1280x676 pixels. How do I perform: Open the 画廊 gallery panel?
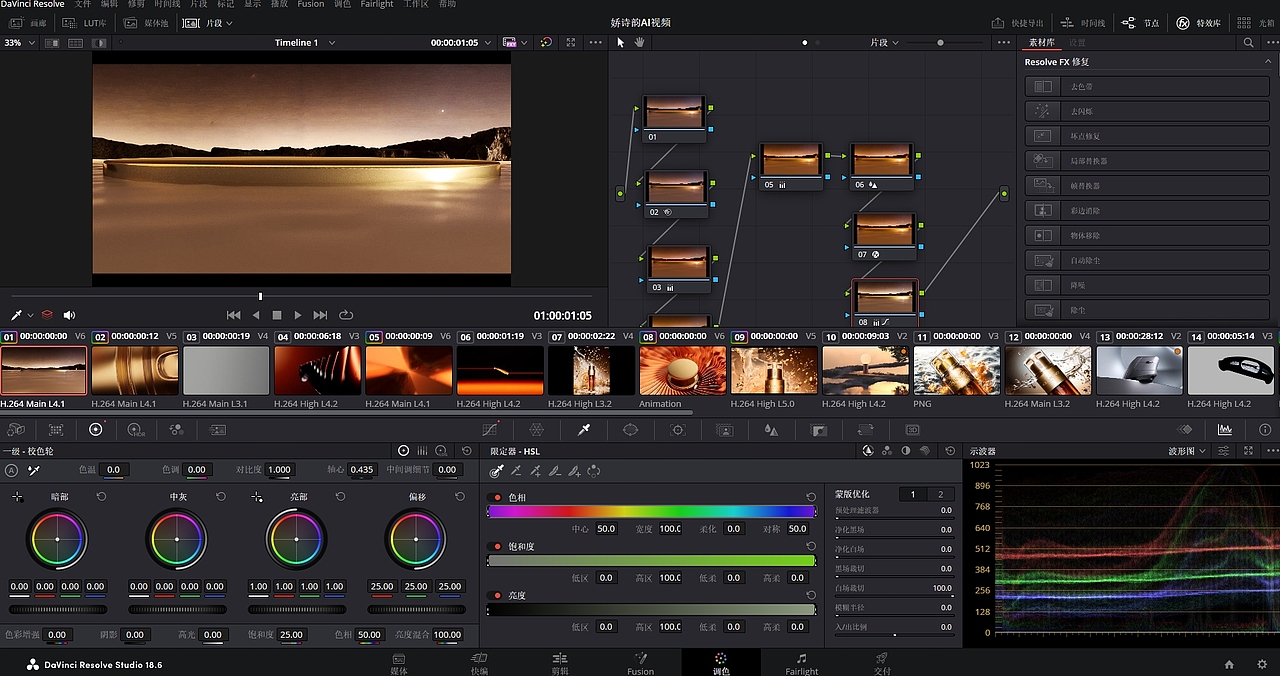pyautogui.click(x=27, y=22)
